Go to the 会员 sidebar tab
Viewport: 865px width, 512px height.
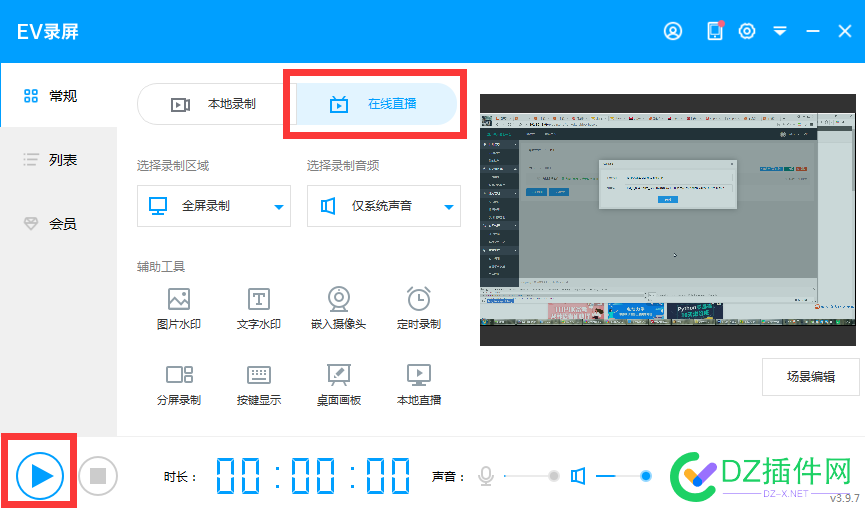point(58,223)
